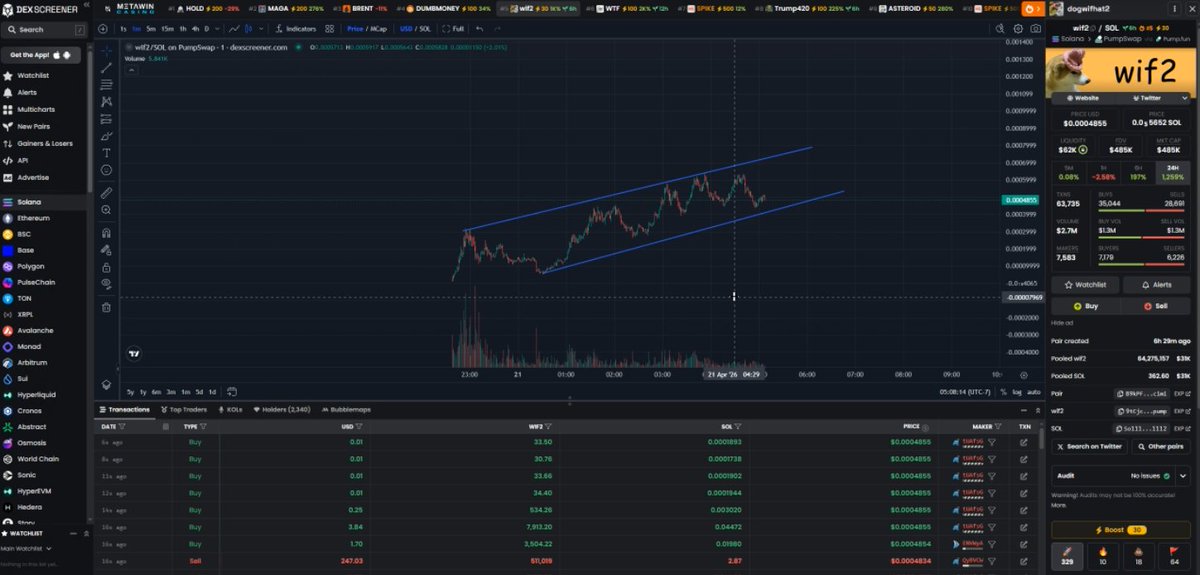Expand the chart style dropdown arrow

(x=261, y=29)
